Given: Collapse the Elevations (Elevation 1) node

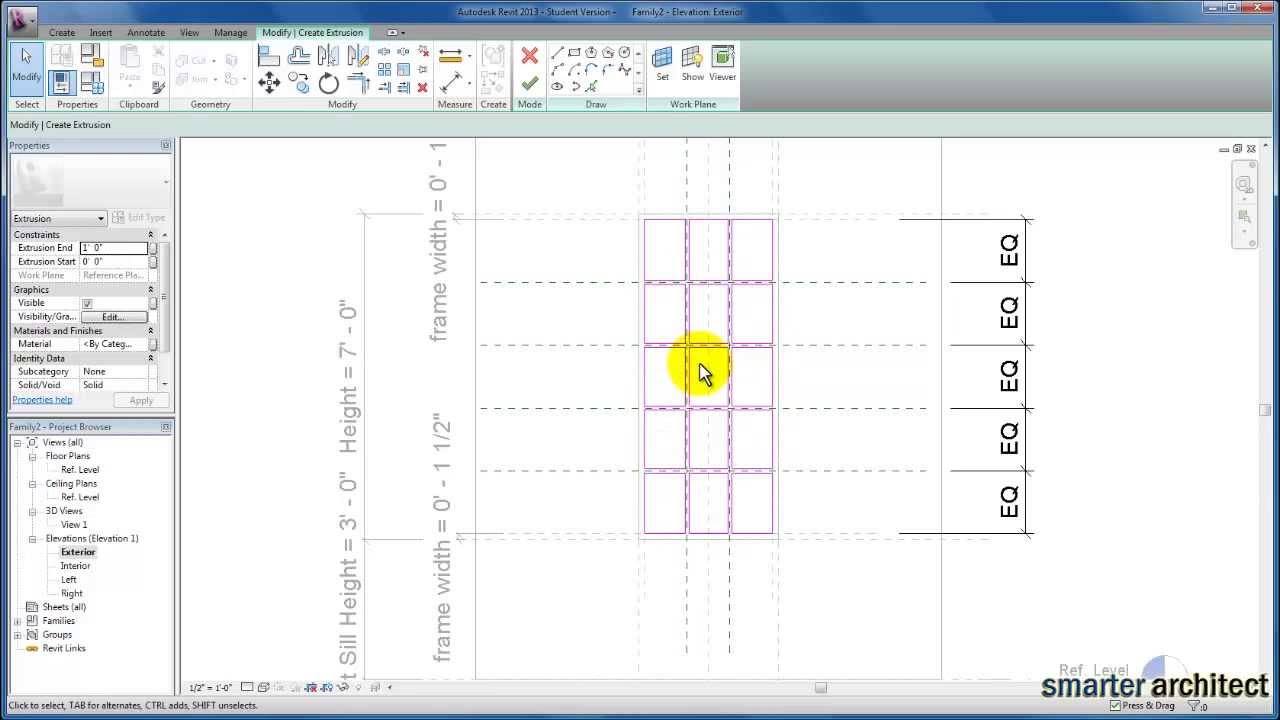Looking at the screenshot, I should point(32,539).
